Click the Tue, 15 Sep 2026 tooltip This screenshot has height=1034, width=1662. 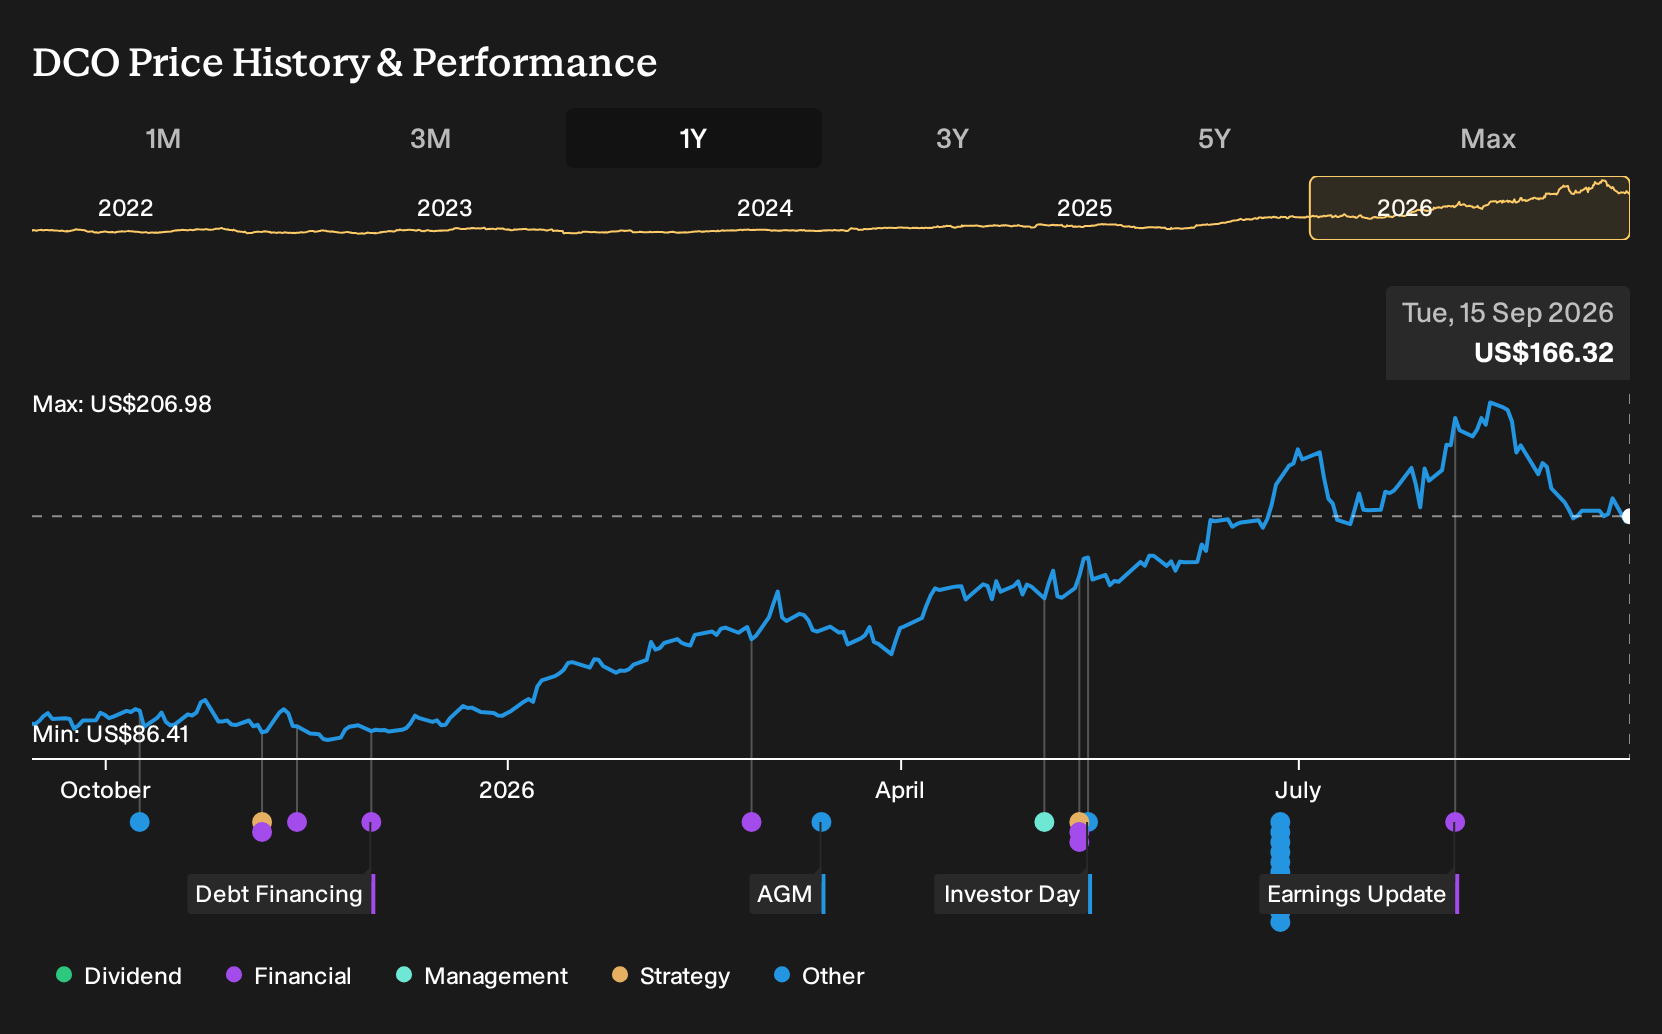tap(1508, 333)
